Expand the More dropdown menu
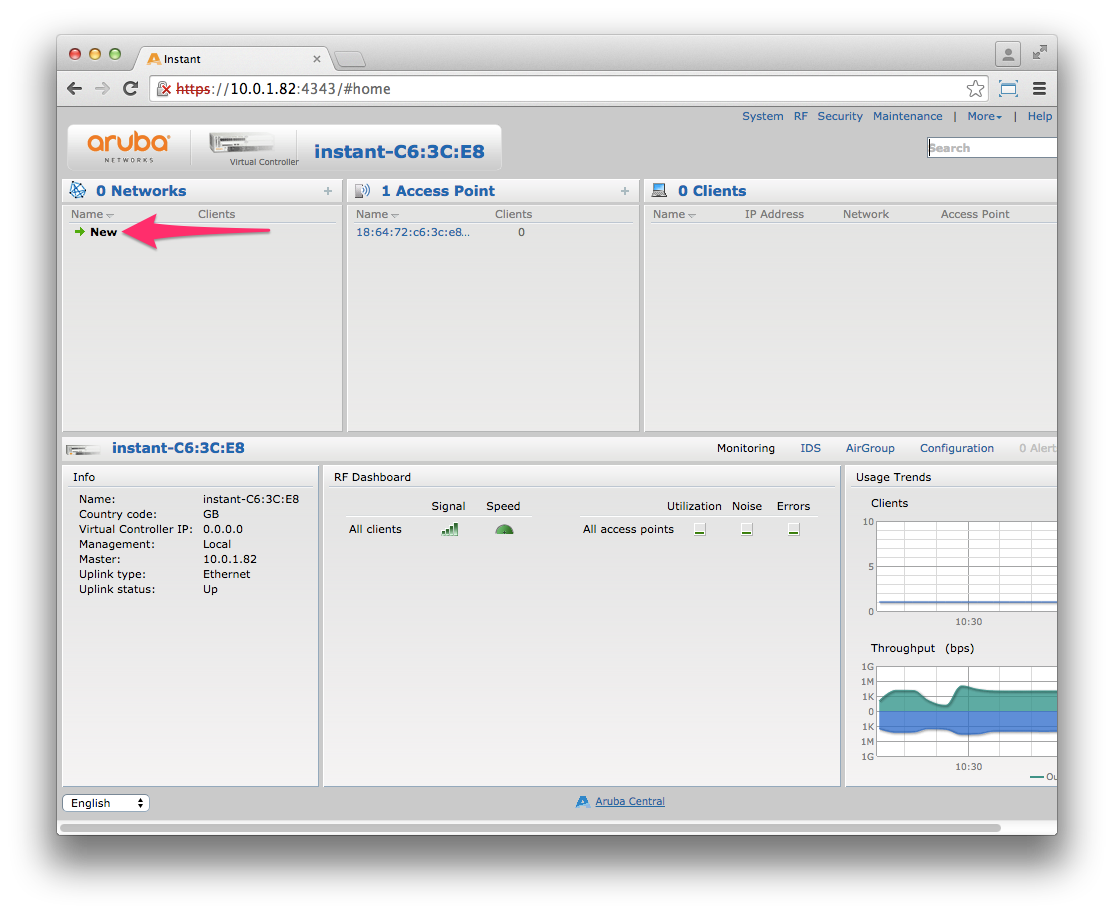The height and width of the screenshot is (914, 1114). [984, 116]
